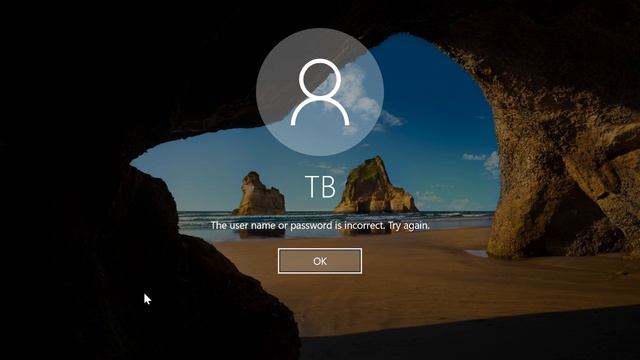Click the TB account name
Screen dimensions: 640x360
(x=320, y=187)
